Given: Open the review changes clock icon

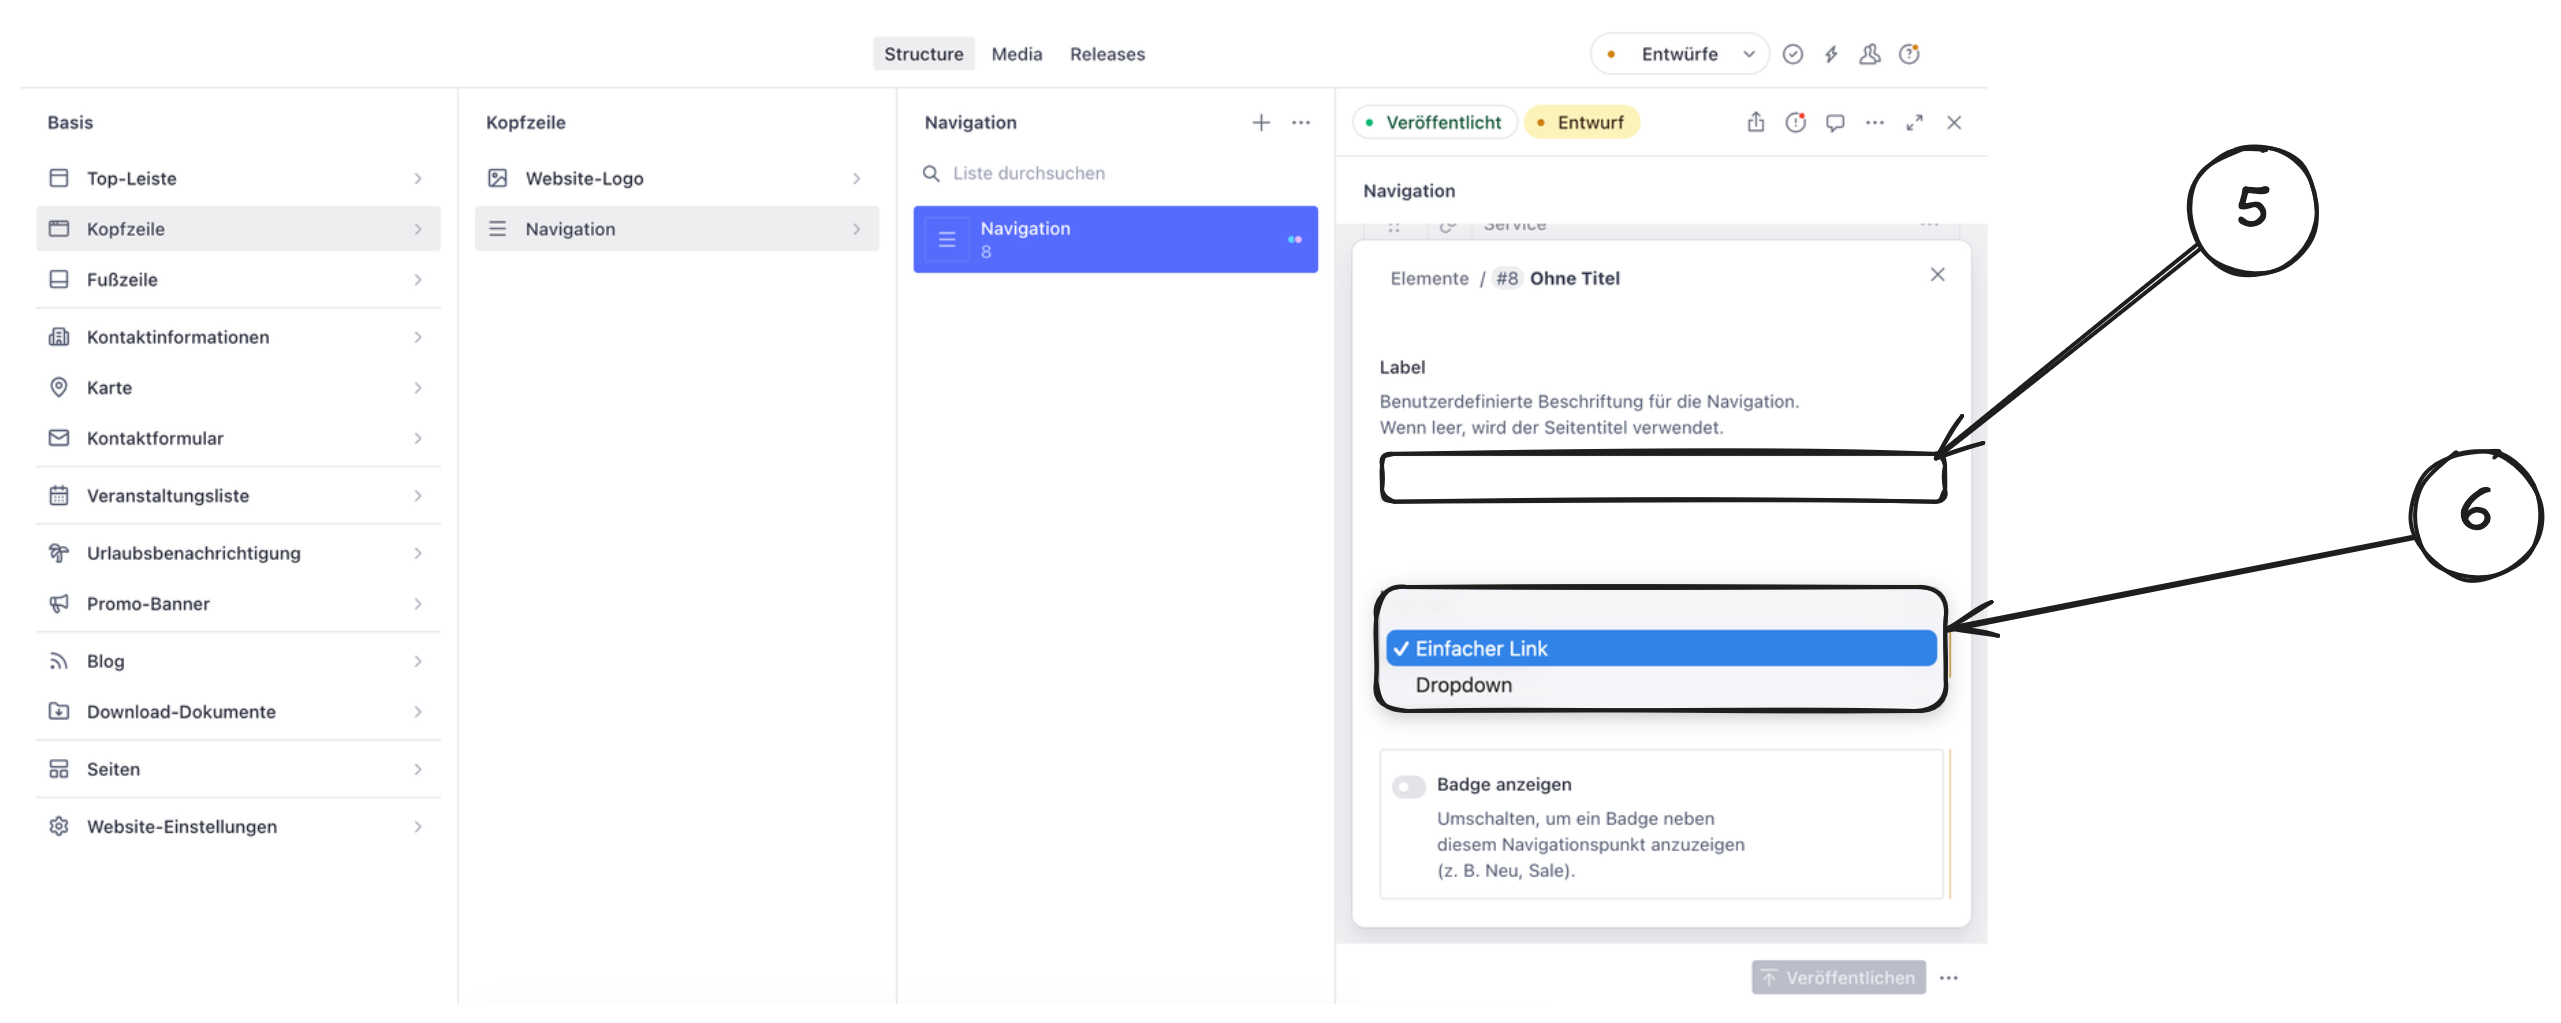Looking at the screenshot, I should point(1796,122).
